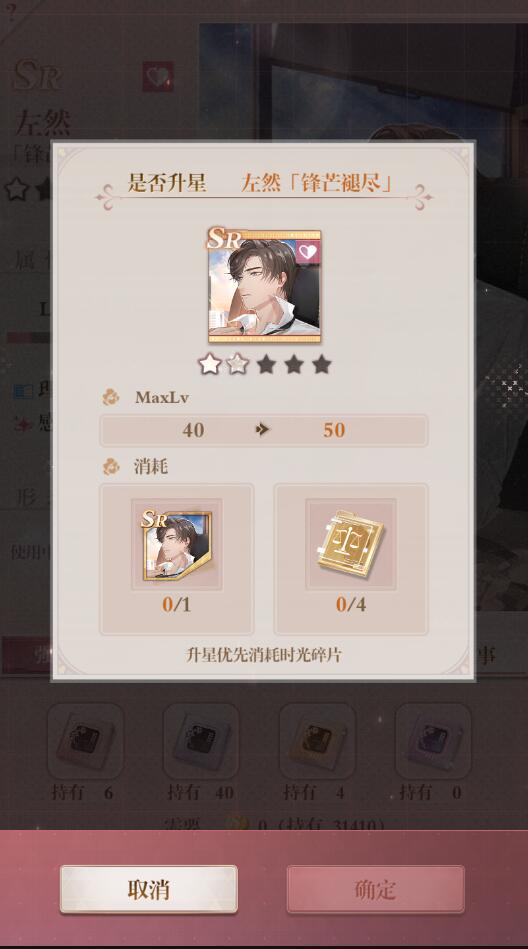Tap the material icon with 持有 6
Image resolution: width=528 pixels, height=949 pixels.
(85, 741)
